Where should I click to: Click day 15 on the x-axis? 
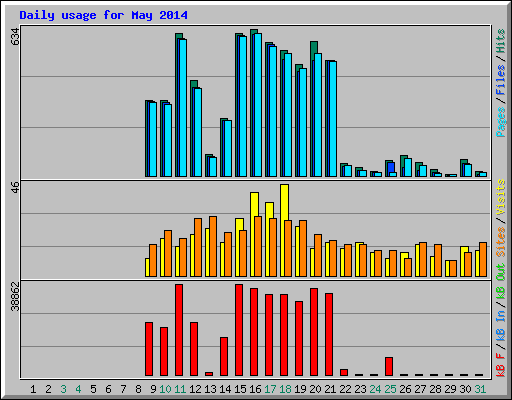240,389
